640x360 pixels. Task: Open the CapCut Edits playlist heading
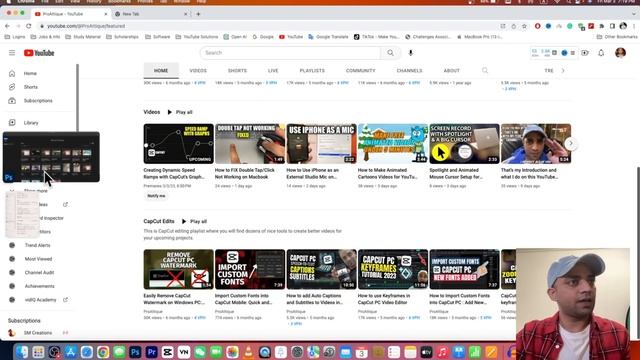point(159,221)
